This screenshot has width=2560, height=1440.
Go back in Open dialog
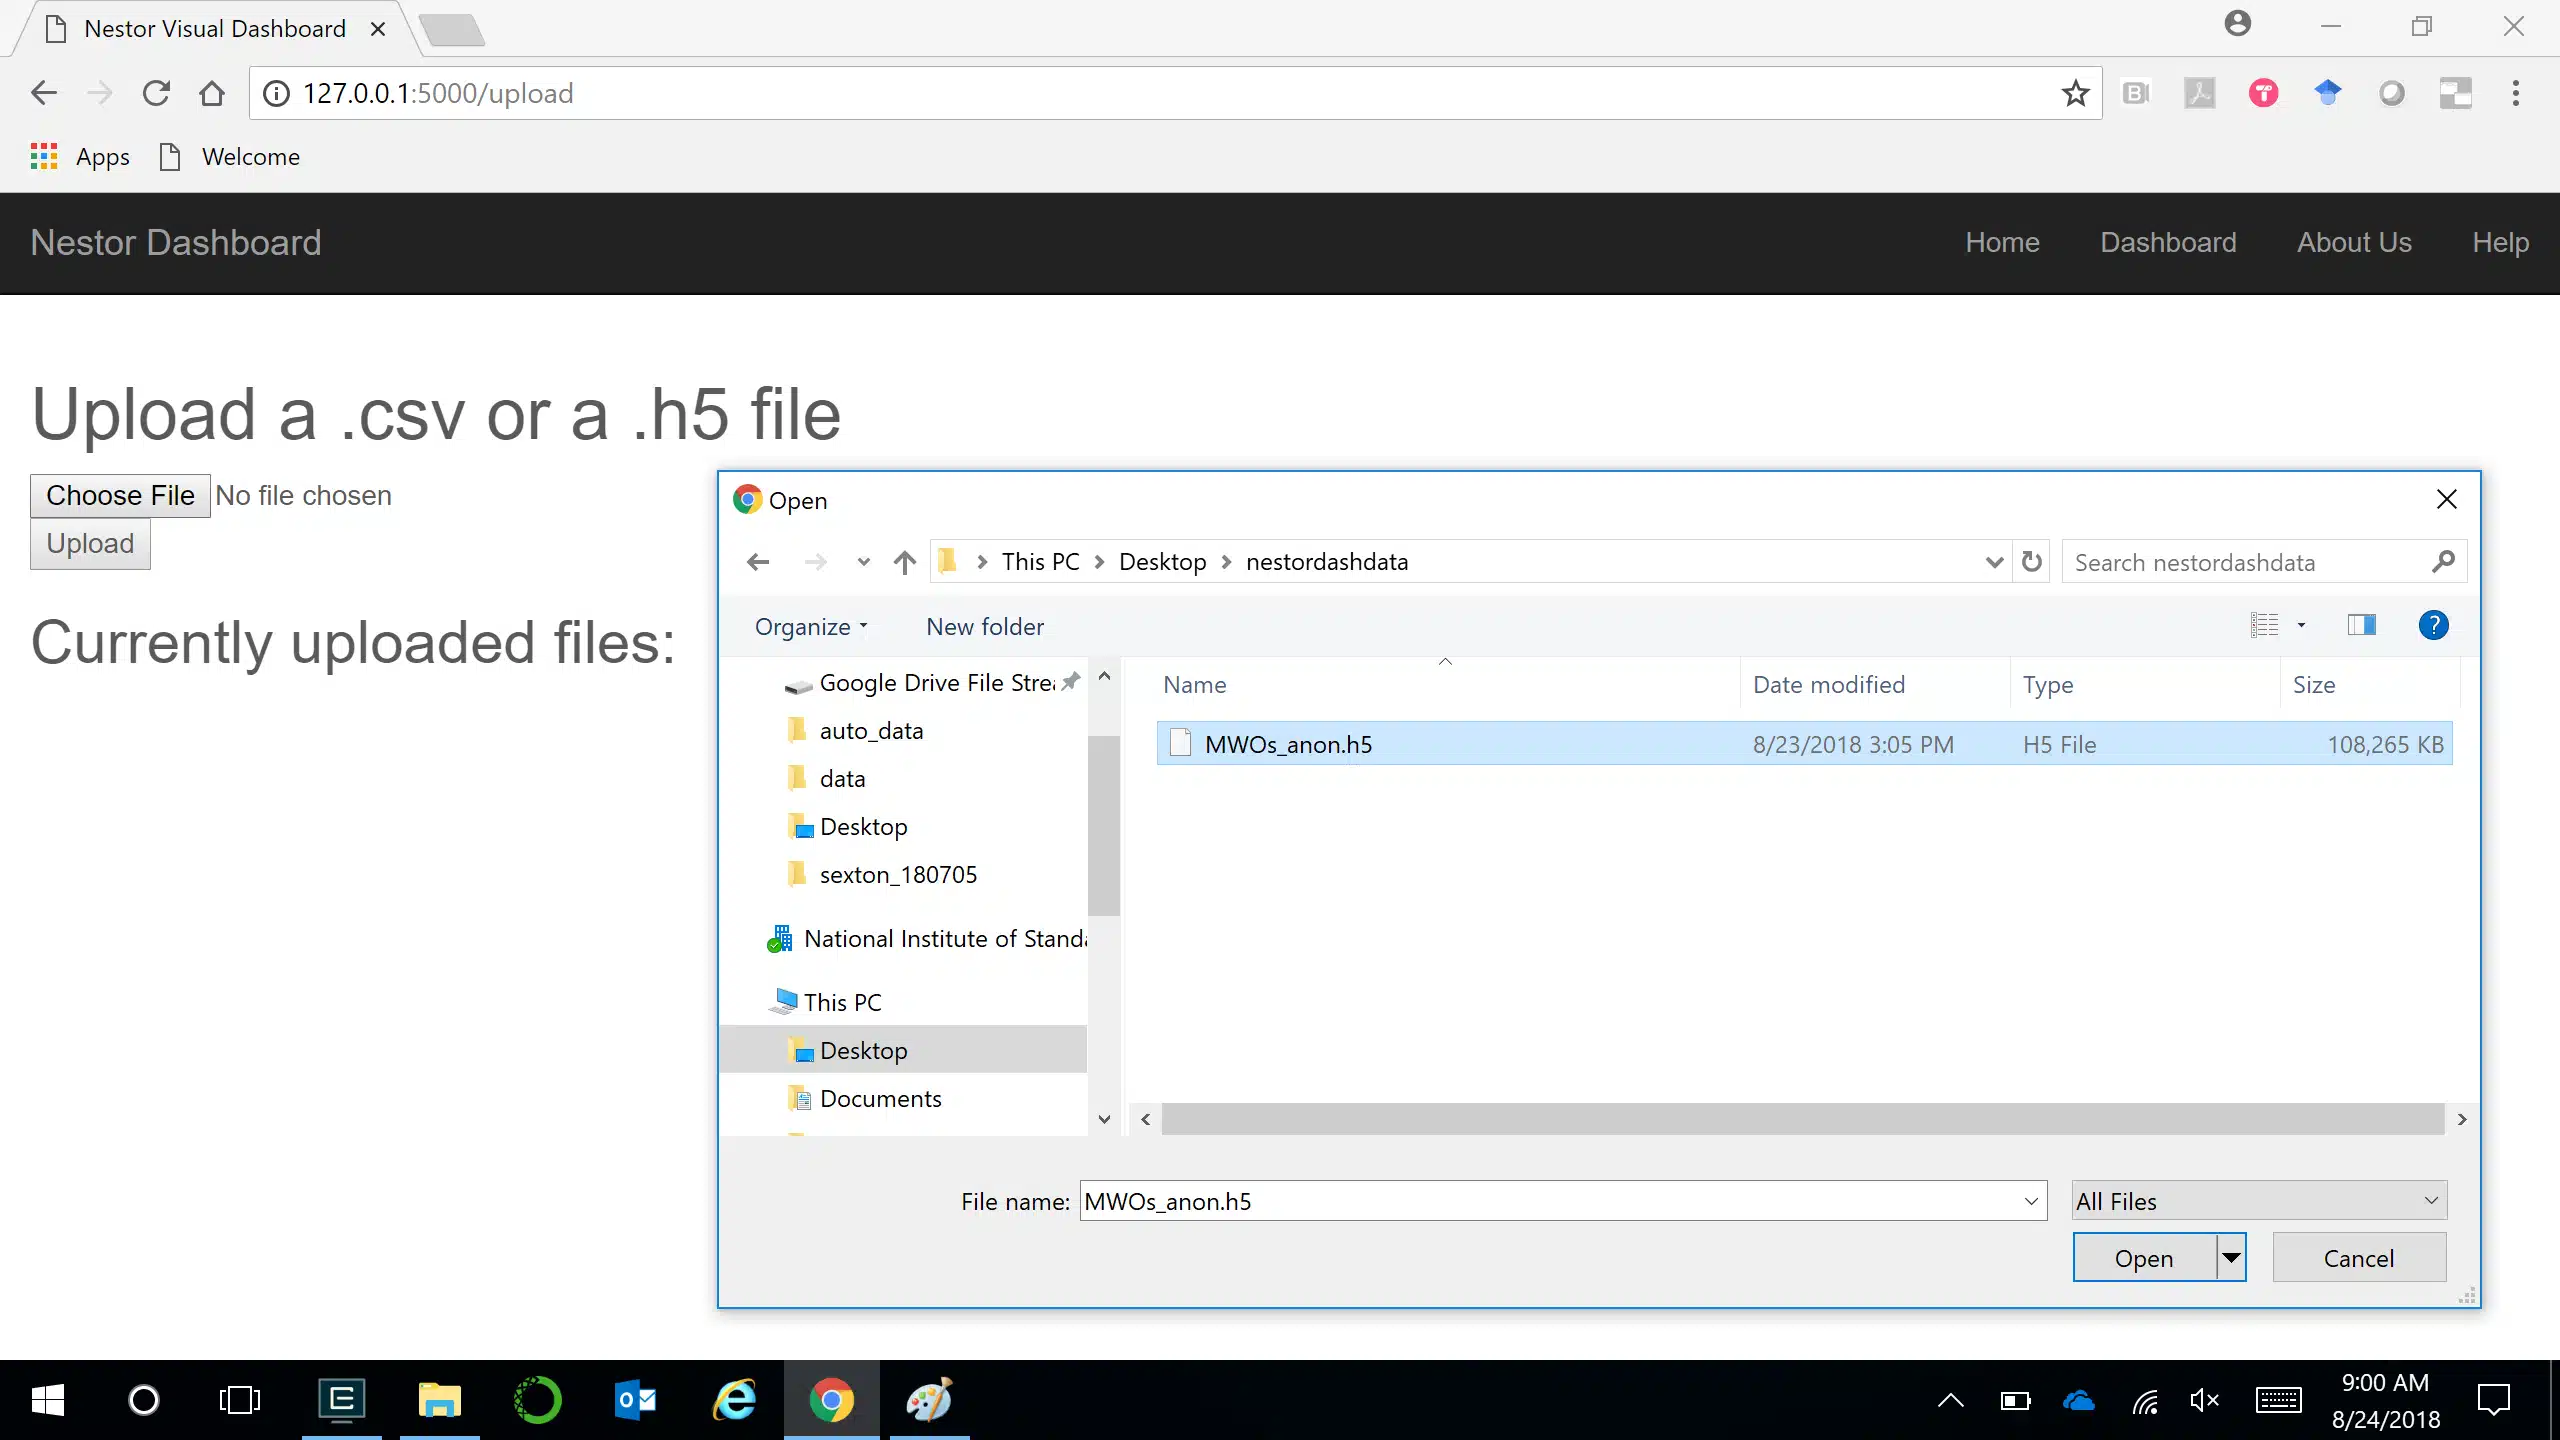758,562
